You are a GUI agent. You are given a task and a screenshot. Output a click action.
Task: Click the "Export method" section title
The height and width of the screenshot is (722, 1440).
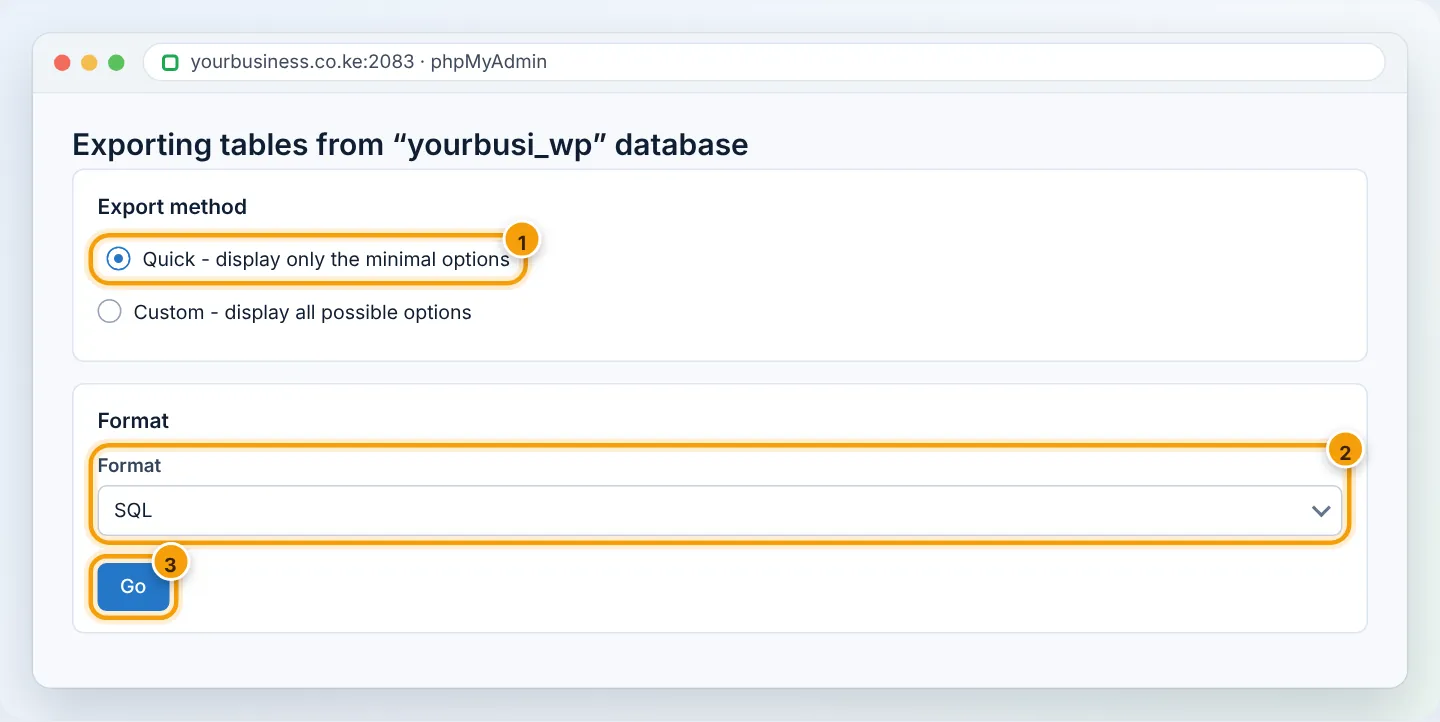[x=172, y=207]
